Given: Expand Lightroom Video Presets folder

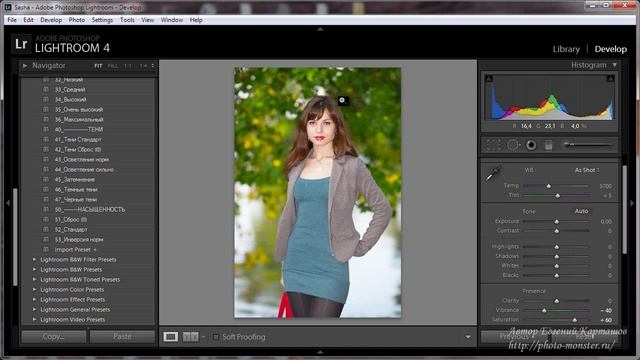Looking at the screenshot, I should point(34,320).
